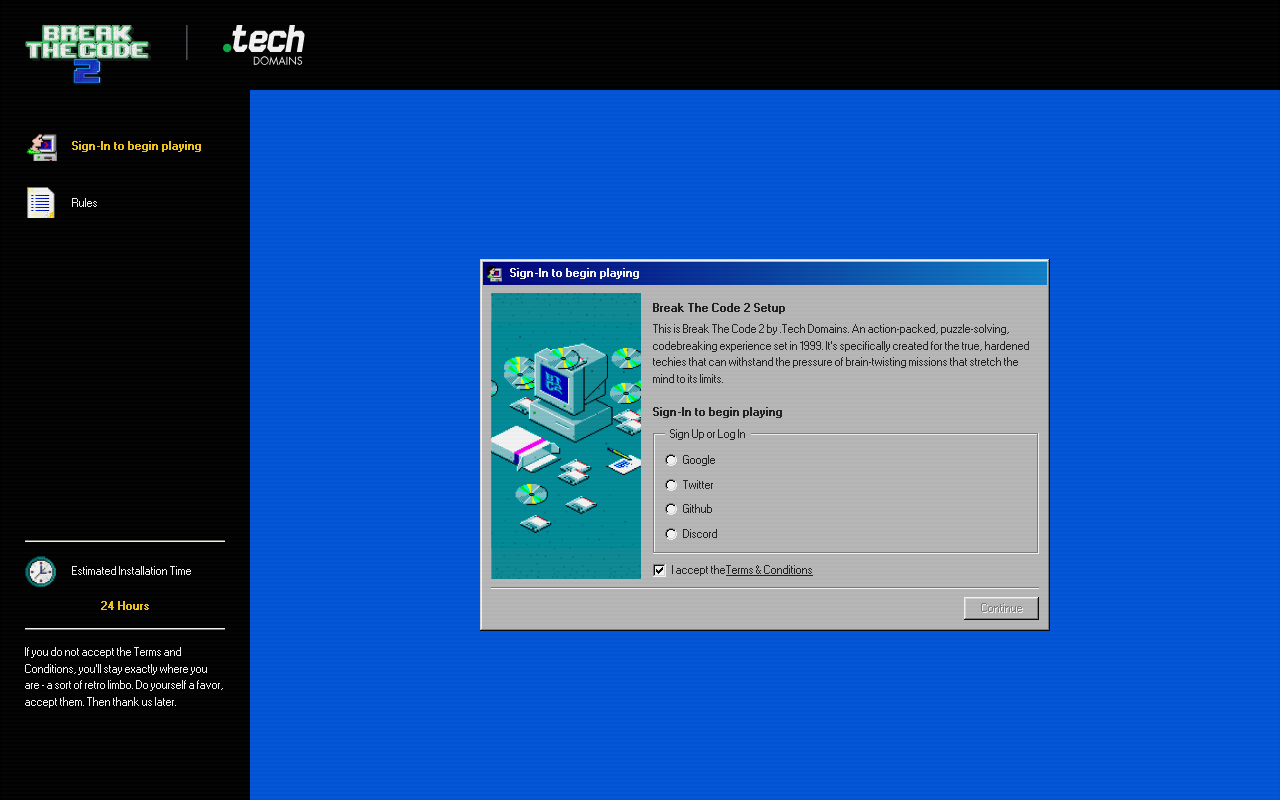Click the Break The Code 2 description paragraph
The width and height of the screenshot is (1280, 800).
[841, 354]
